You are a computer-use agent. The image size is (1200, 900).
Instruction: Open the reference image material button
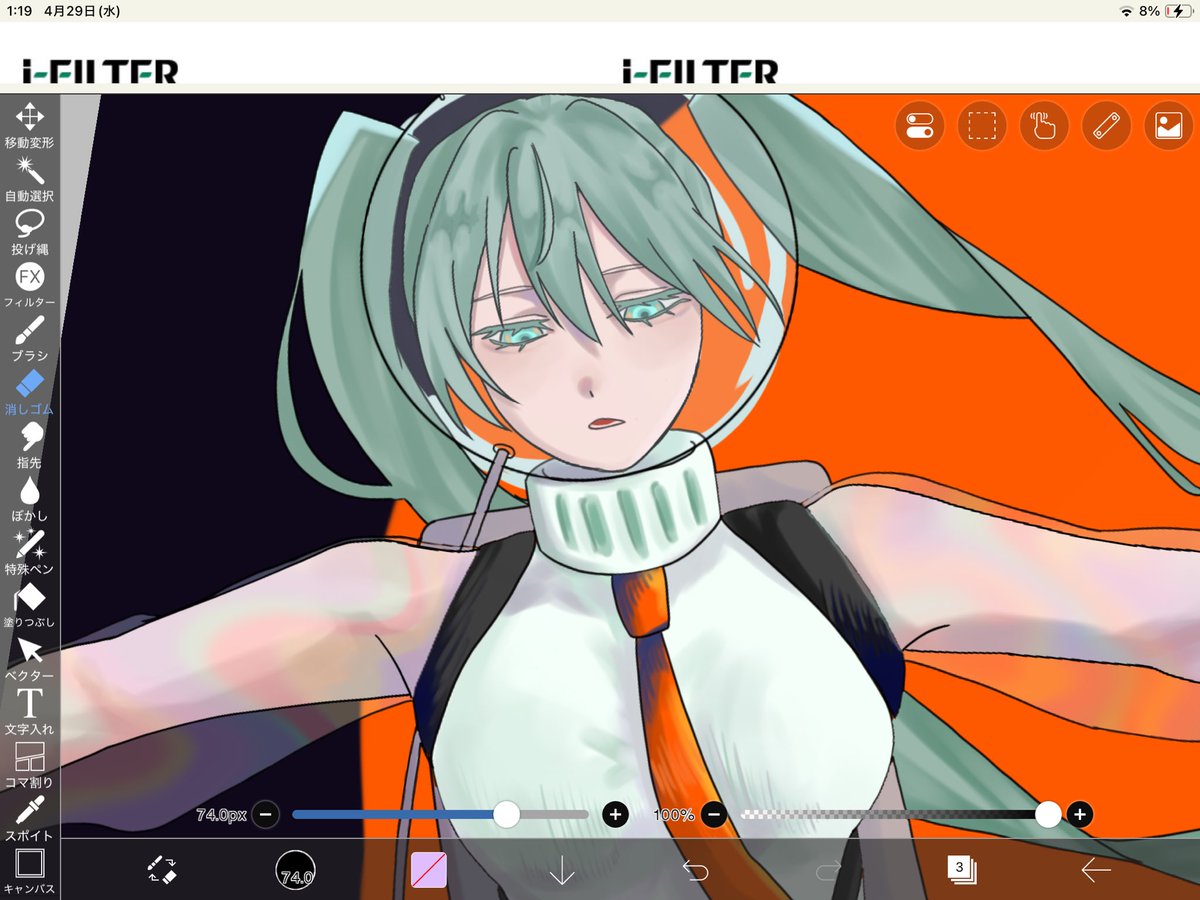coord(1168,126)
